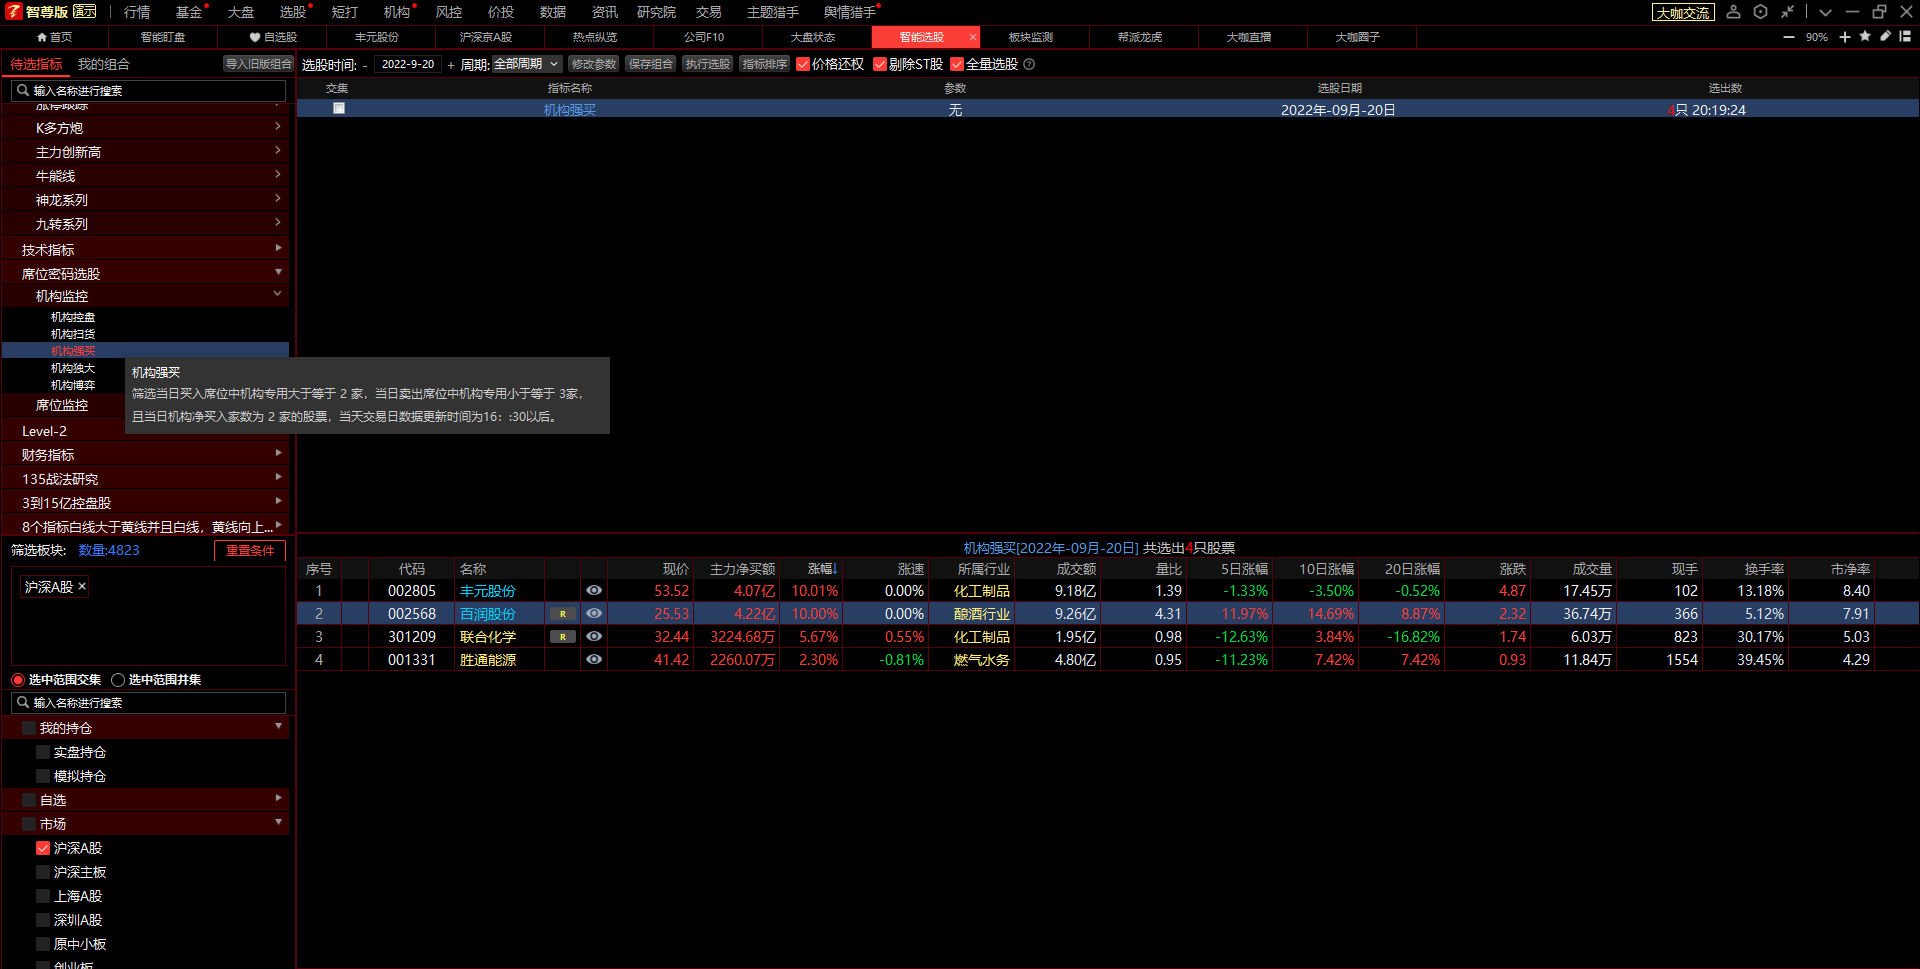Switch to the 我的组合 tab
Viewport: 1920px width, 969px height.
(x=104, y=64)
